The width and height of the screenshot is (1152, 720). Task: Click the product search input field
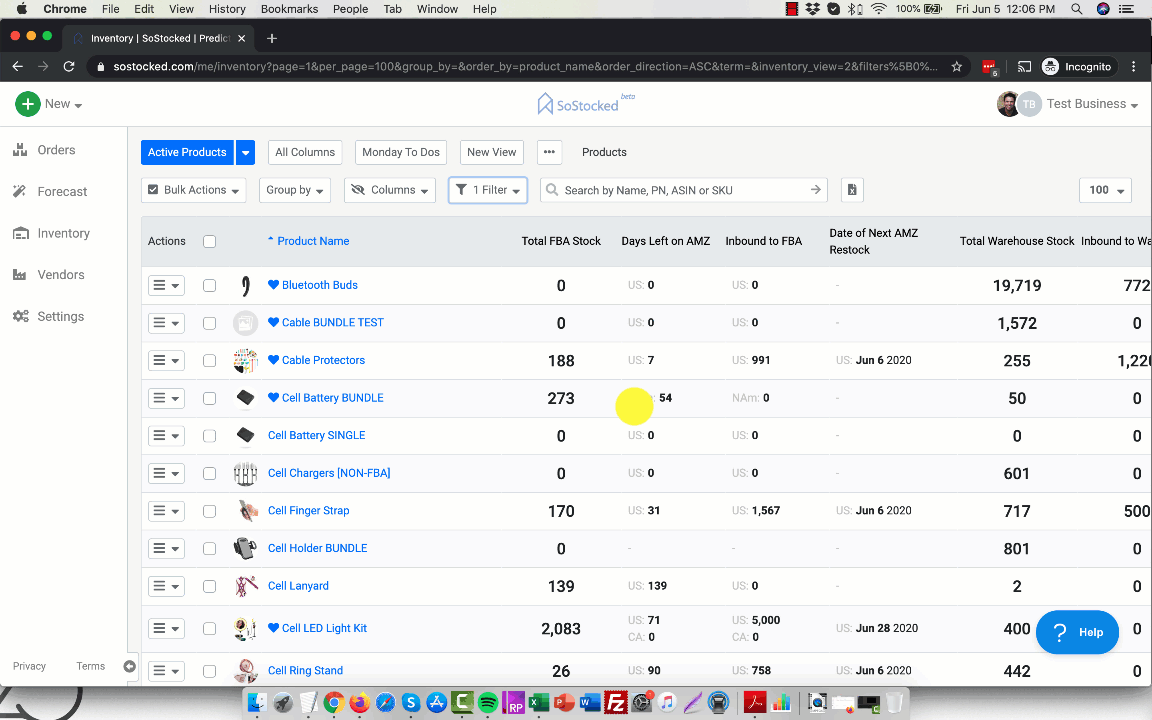coord(683,190)
